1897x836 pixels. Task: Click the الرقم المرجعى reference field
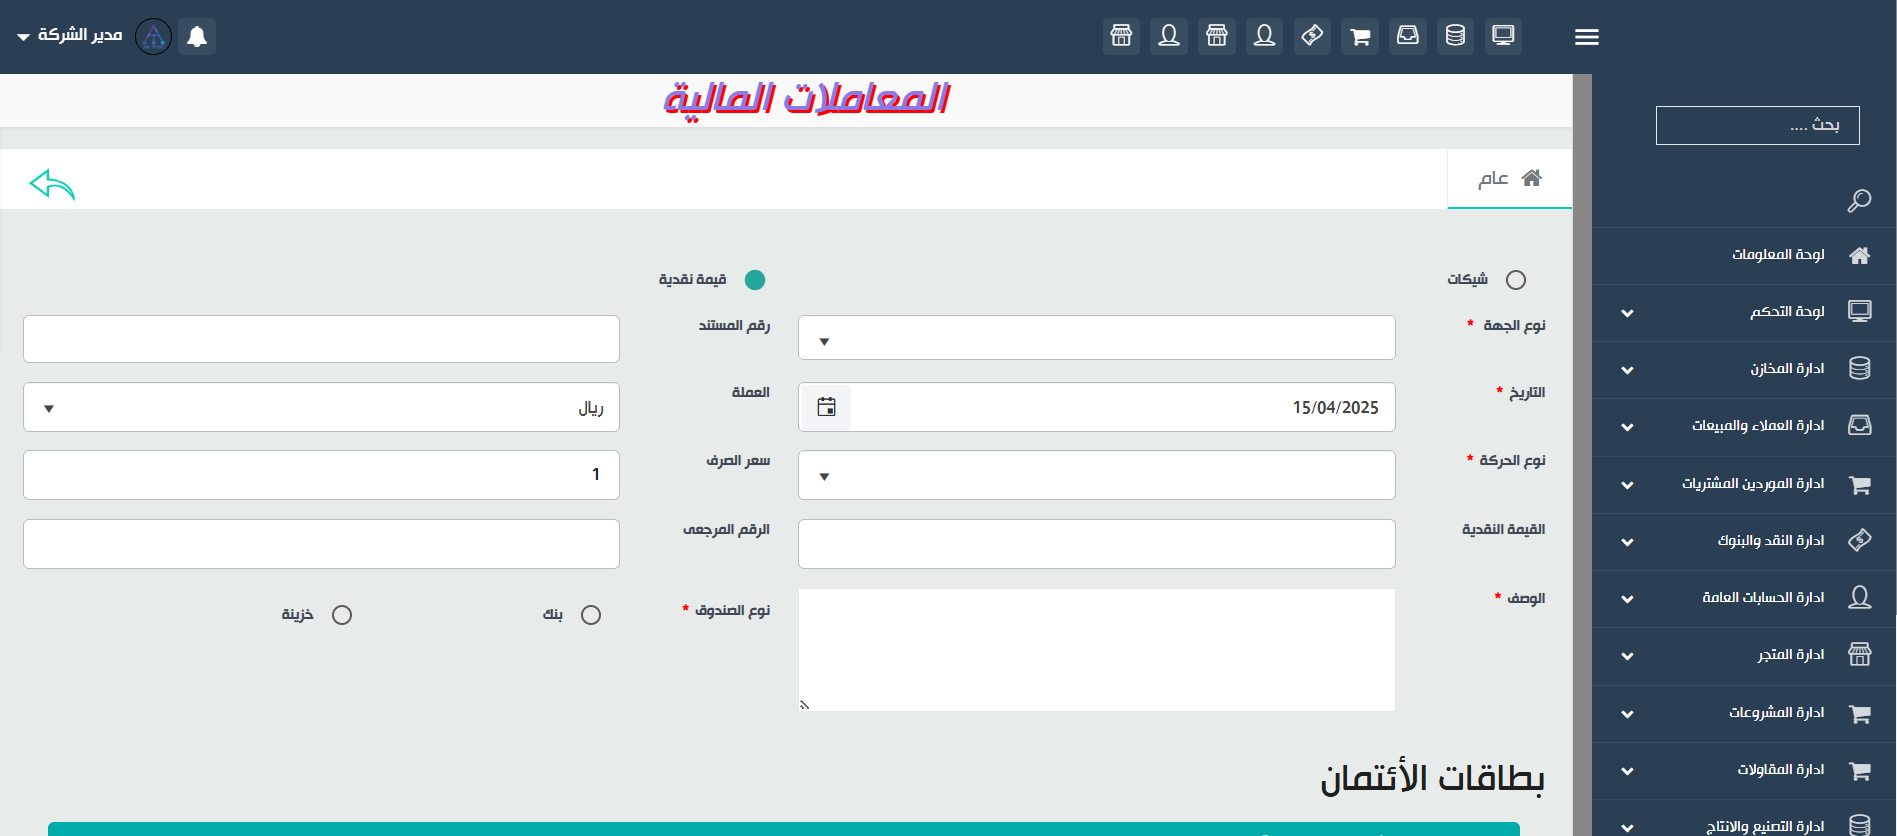click(x=321, y=544)
